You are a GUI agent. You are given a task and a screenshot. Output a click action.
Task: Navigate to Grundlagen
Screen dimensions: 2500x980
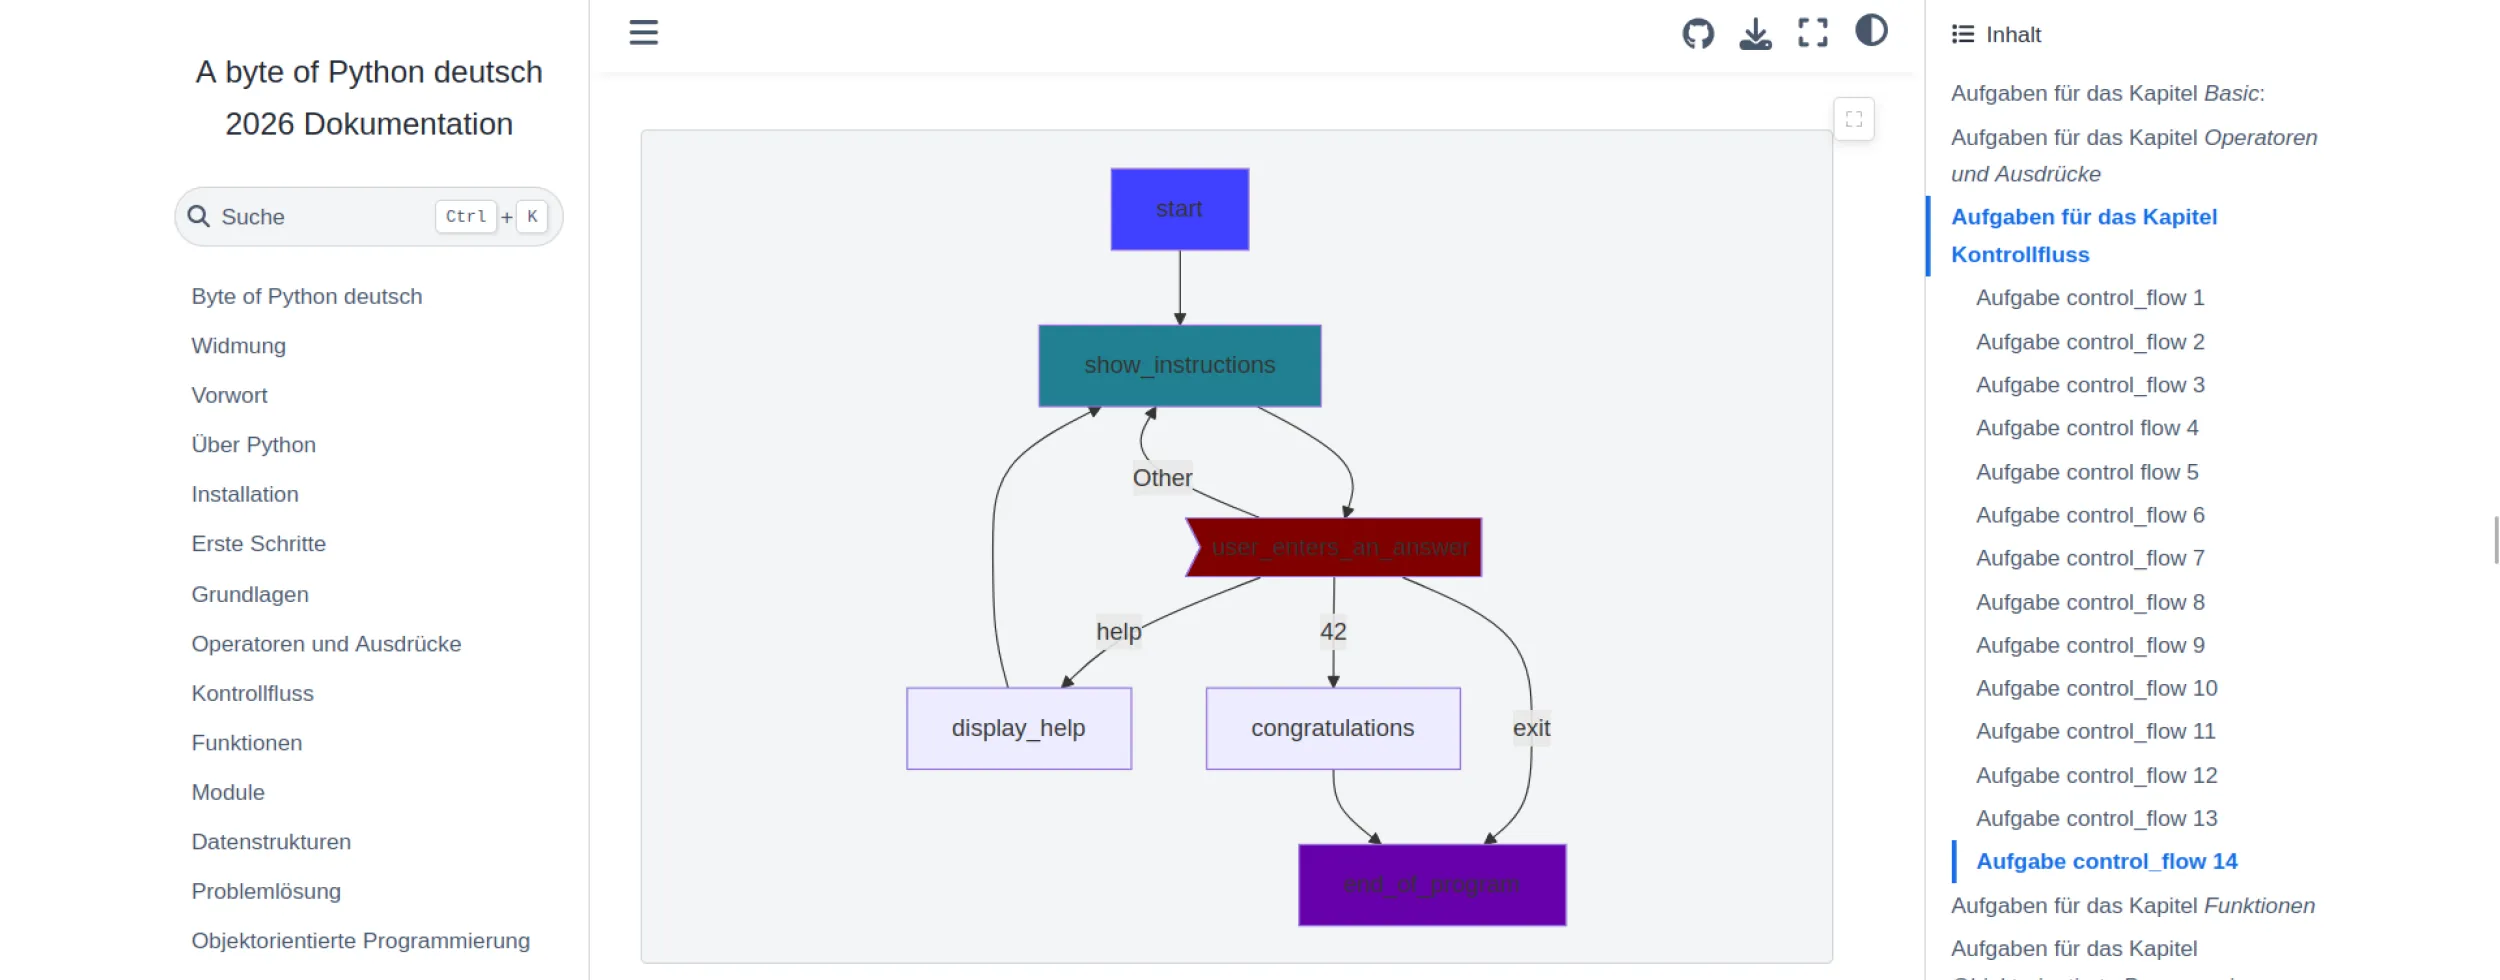pyautogui.click(x=250, y=594)
